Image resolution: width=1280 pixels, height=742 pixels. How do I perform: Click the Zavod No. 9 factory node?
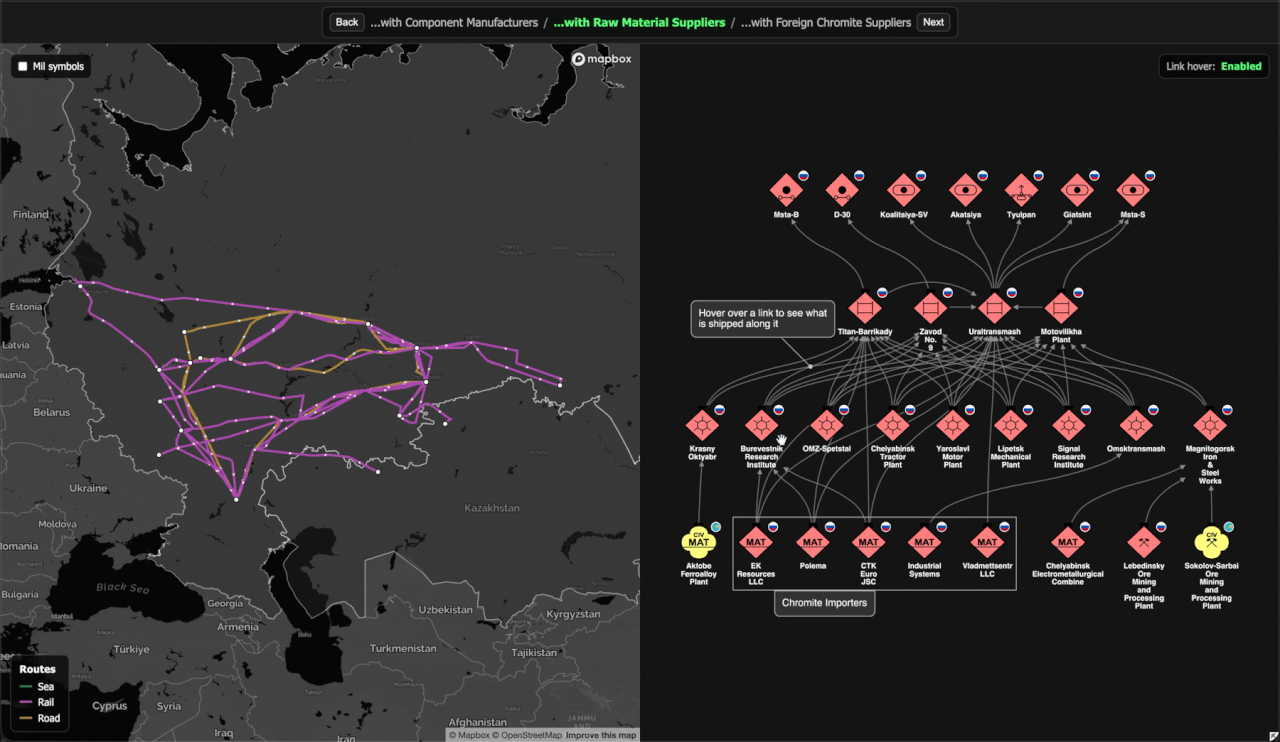[930, 307]
